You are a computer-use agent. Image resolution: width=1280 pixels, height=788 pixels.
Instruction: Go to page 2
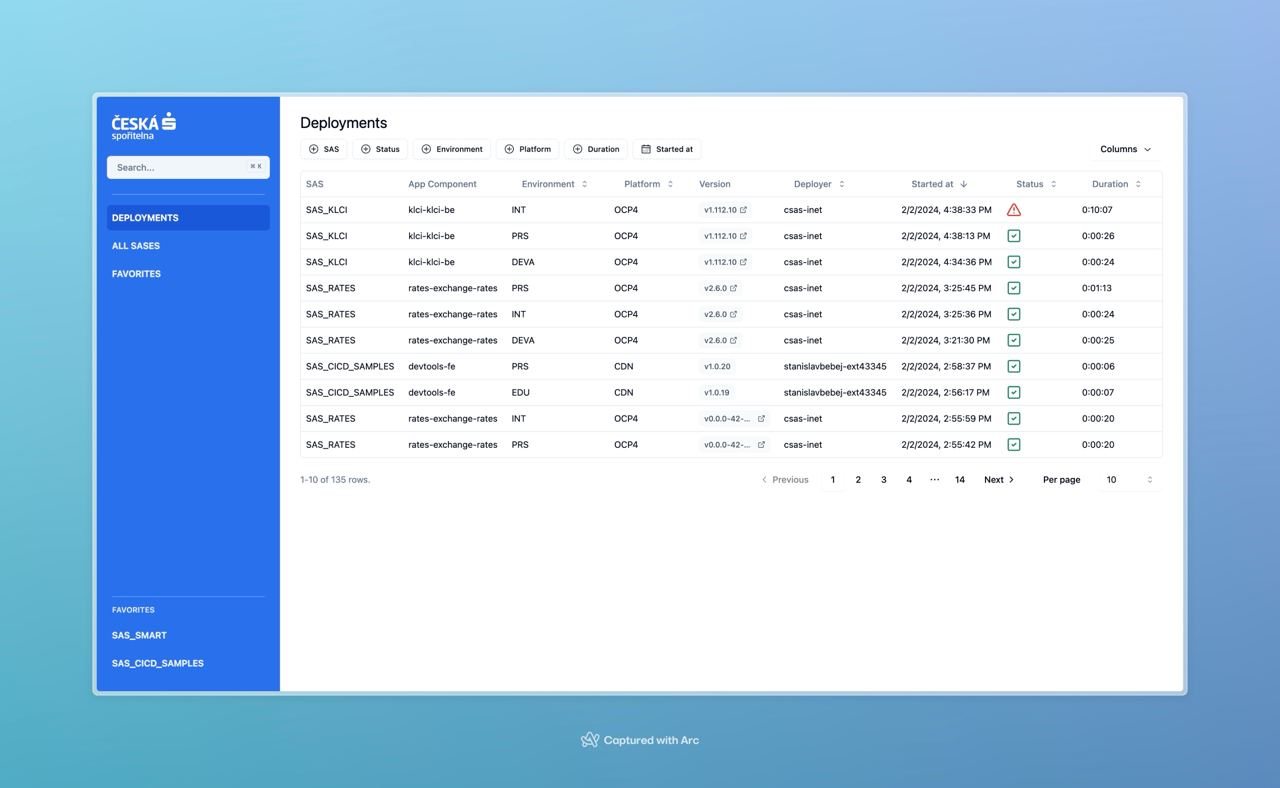click(x=858, y=480)
